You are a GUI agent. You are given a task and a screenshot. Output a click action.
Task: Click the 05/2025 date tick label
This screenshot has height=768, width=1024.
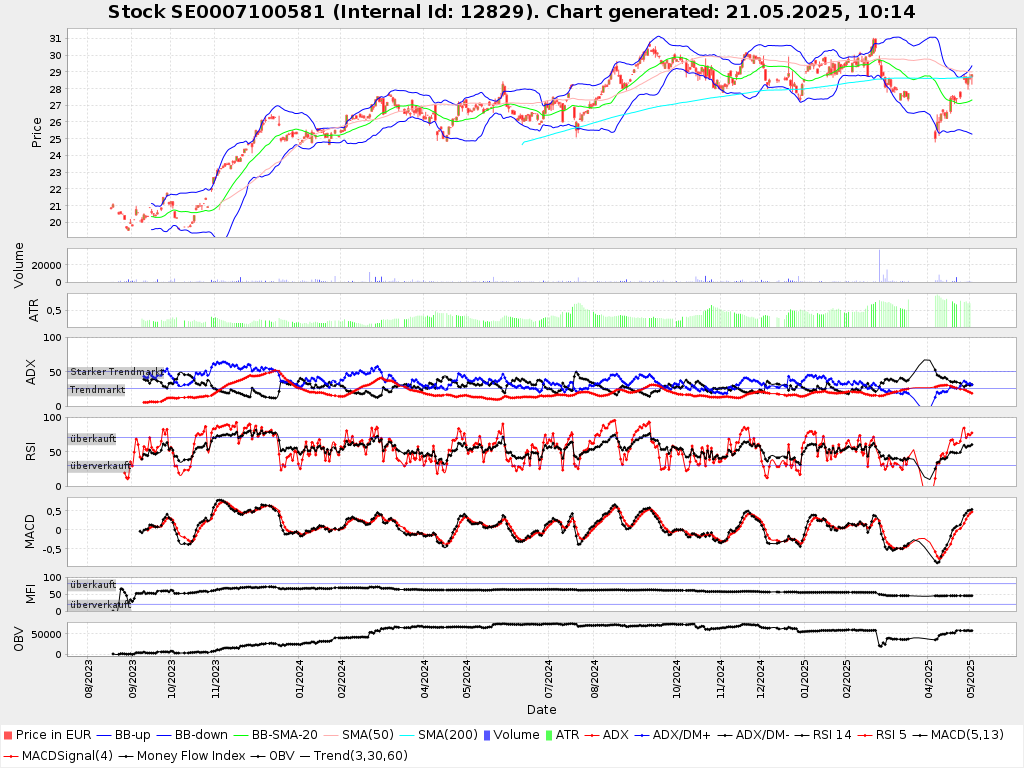970,679
